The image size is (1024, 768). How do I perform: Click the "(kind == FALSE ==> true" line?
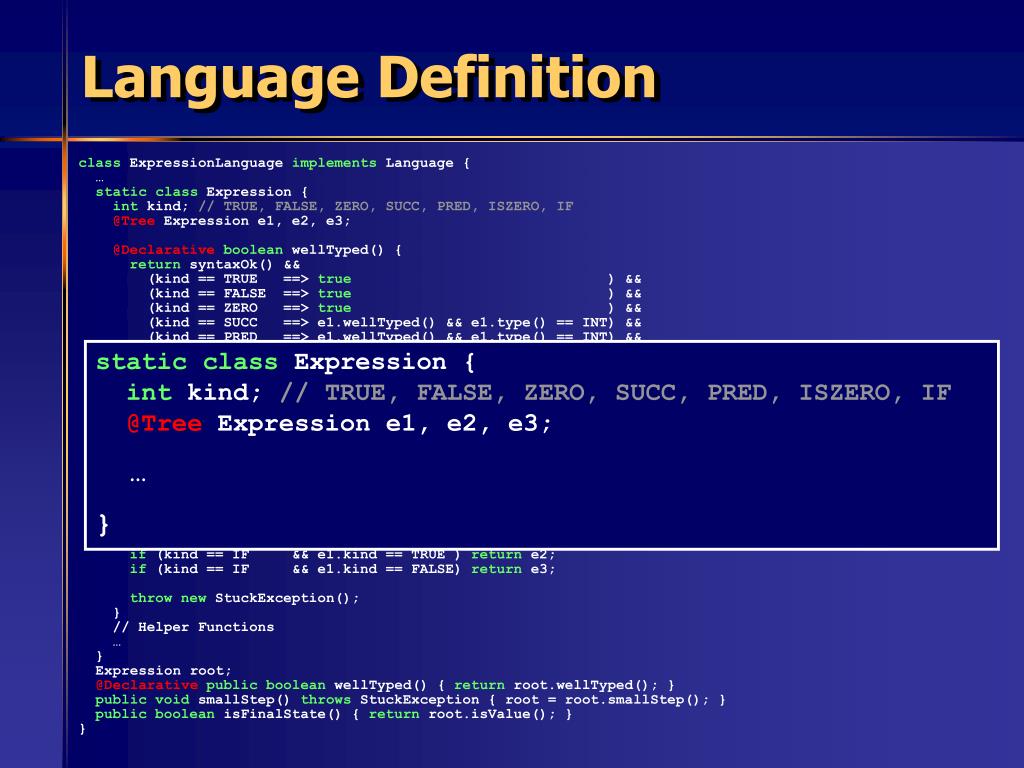coord(395,294)
